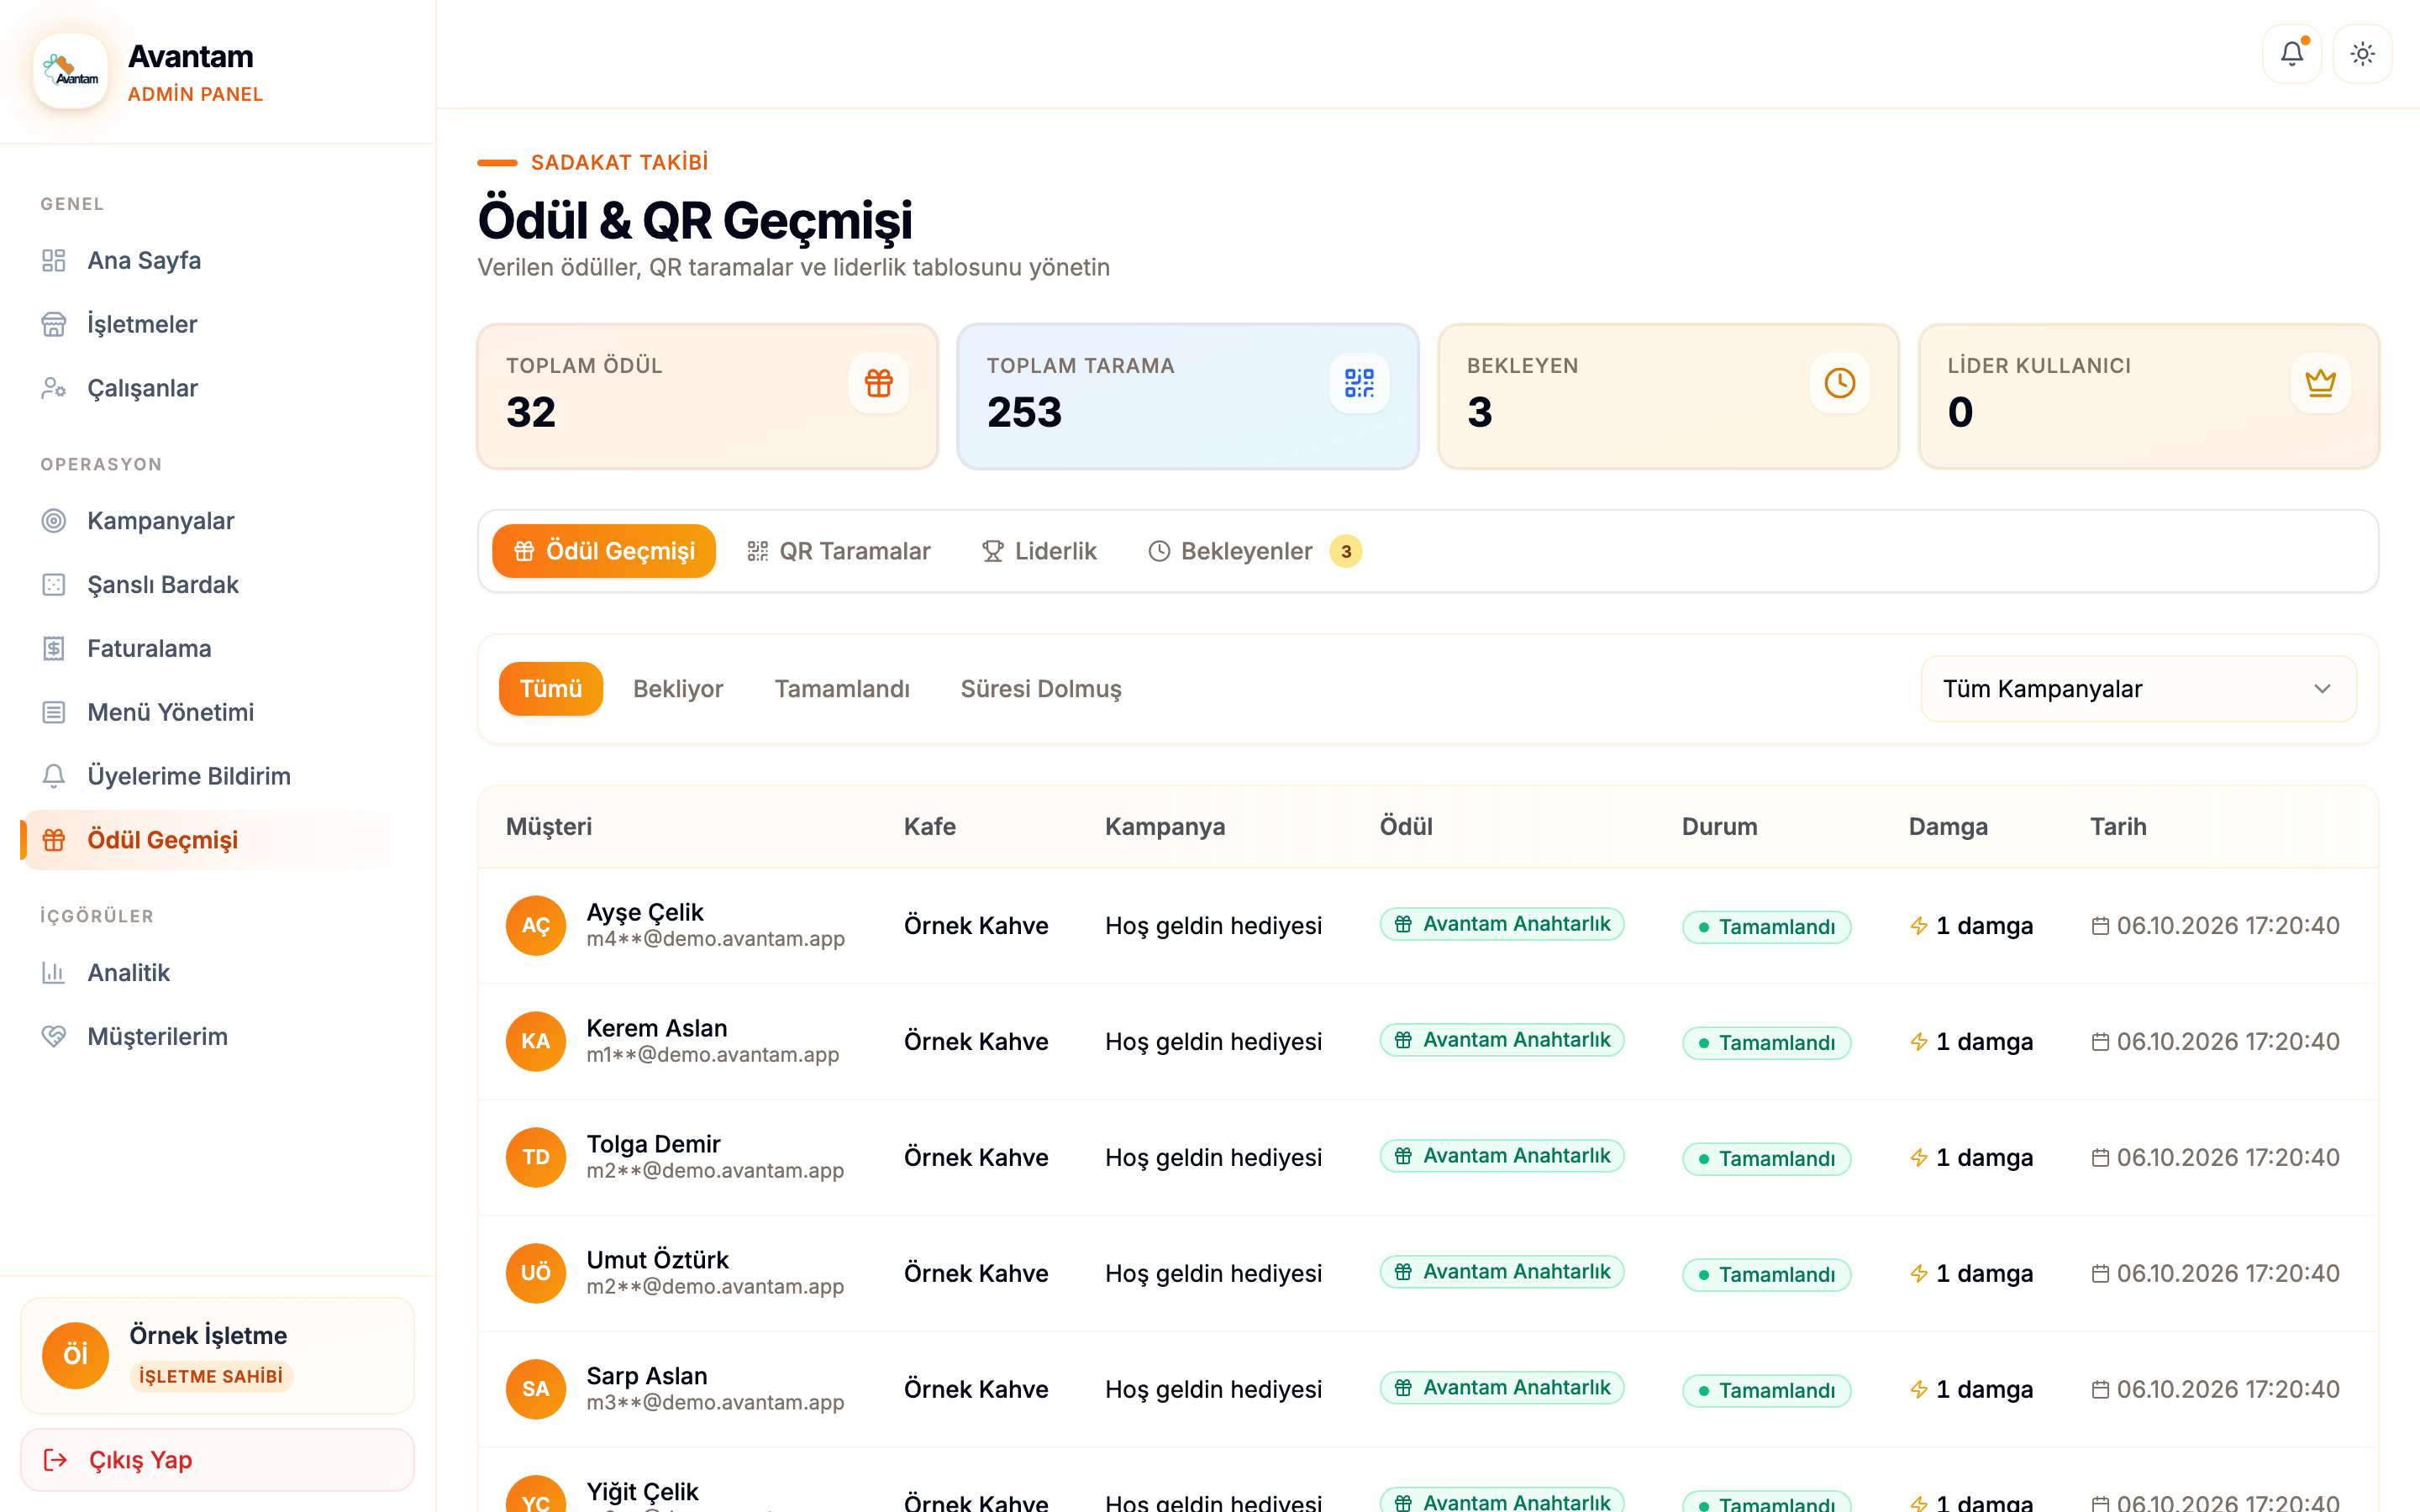Toggle light theme sun icon
Image resolution: width=2420 pixels, height=1512 pixels.
pos(2362,53)
